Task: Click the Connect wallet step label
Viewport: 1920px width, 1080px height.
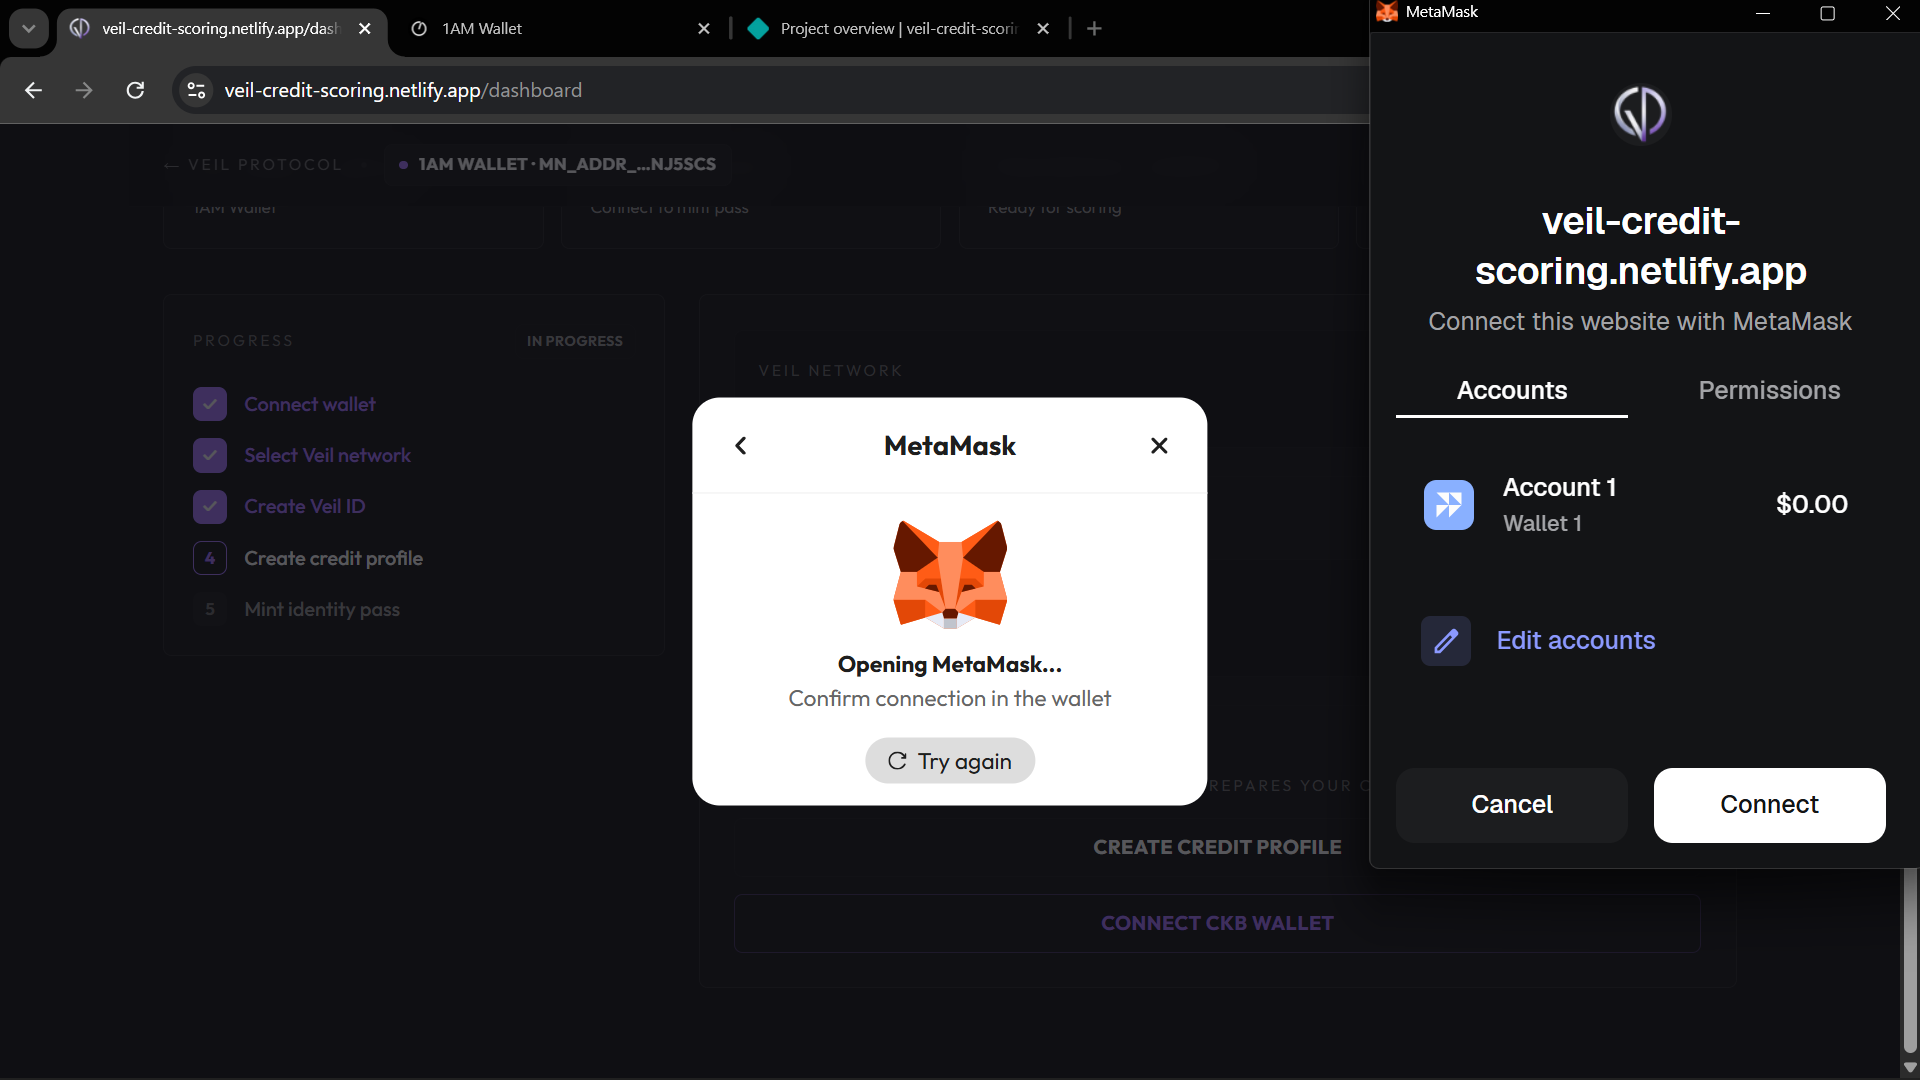Action: [x=310, y=405]
